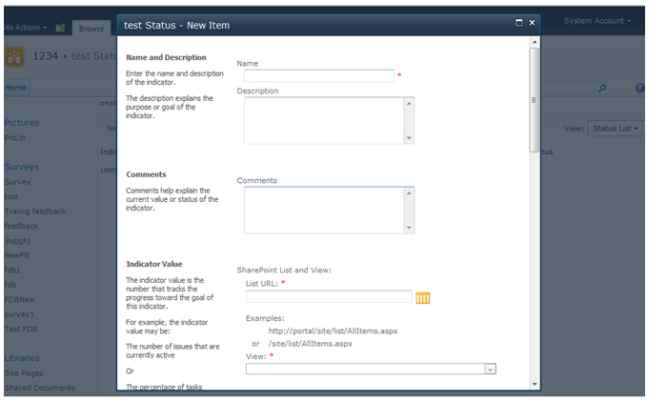The height and width of the screenshot is (400, 650).
Task: Open the Pictures link in left navigation
Action: (x=22, y=123)
